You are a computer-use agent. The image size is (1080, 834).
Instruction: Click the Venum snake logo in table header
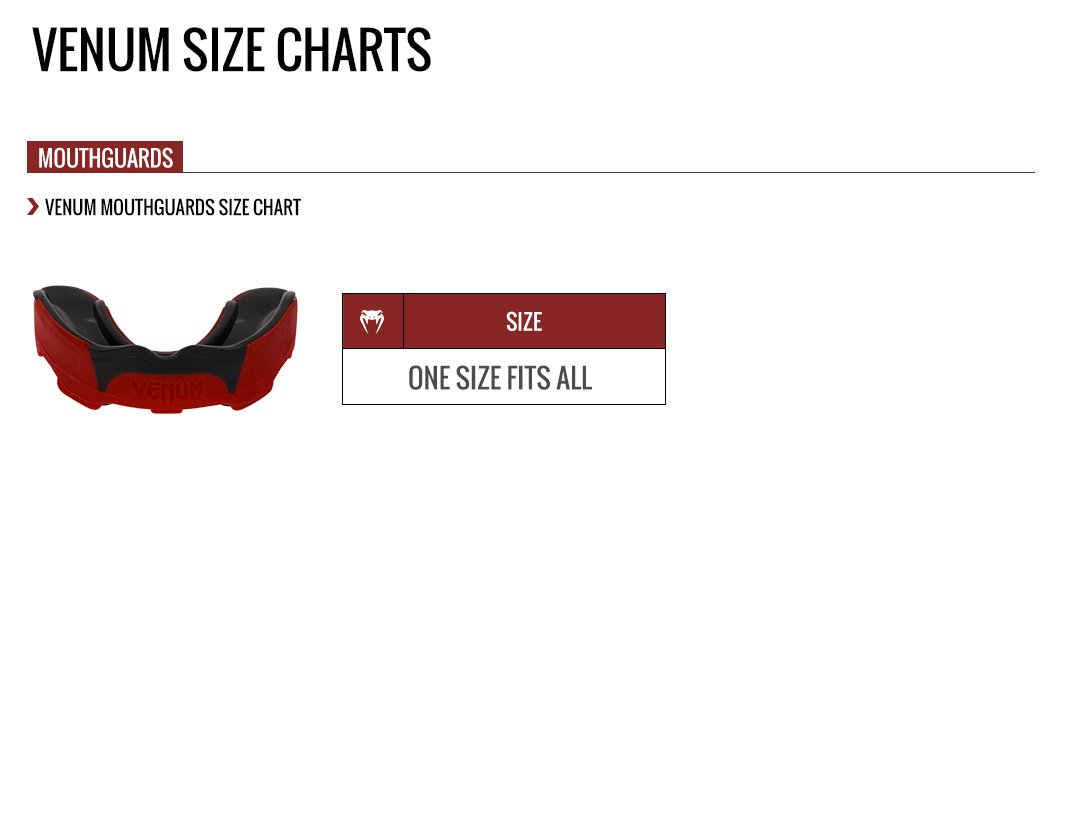point(372,321)
